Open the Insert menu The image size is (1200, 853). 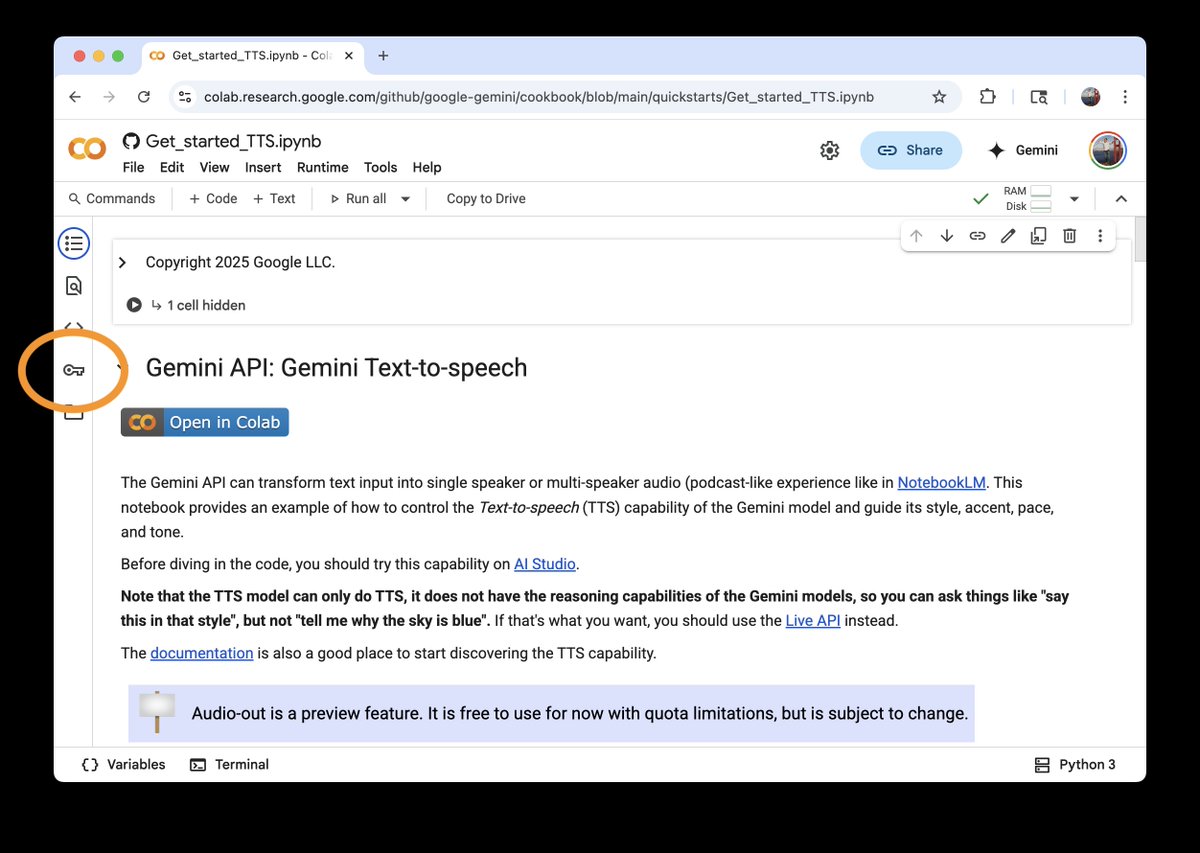tap(263, 167)
